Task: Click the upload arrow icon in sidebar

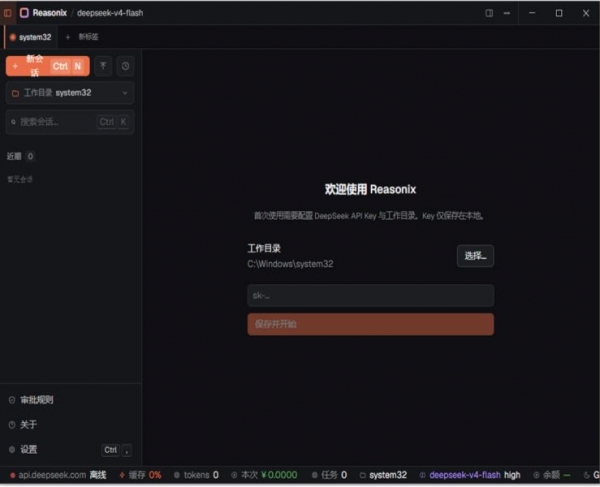Action: point(103,66)
